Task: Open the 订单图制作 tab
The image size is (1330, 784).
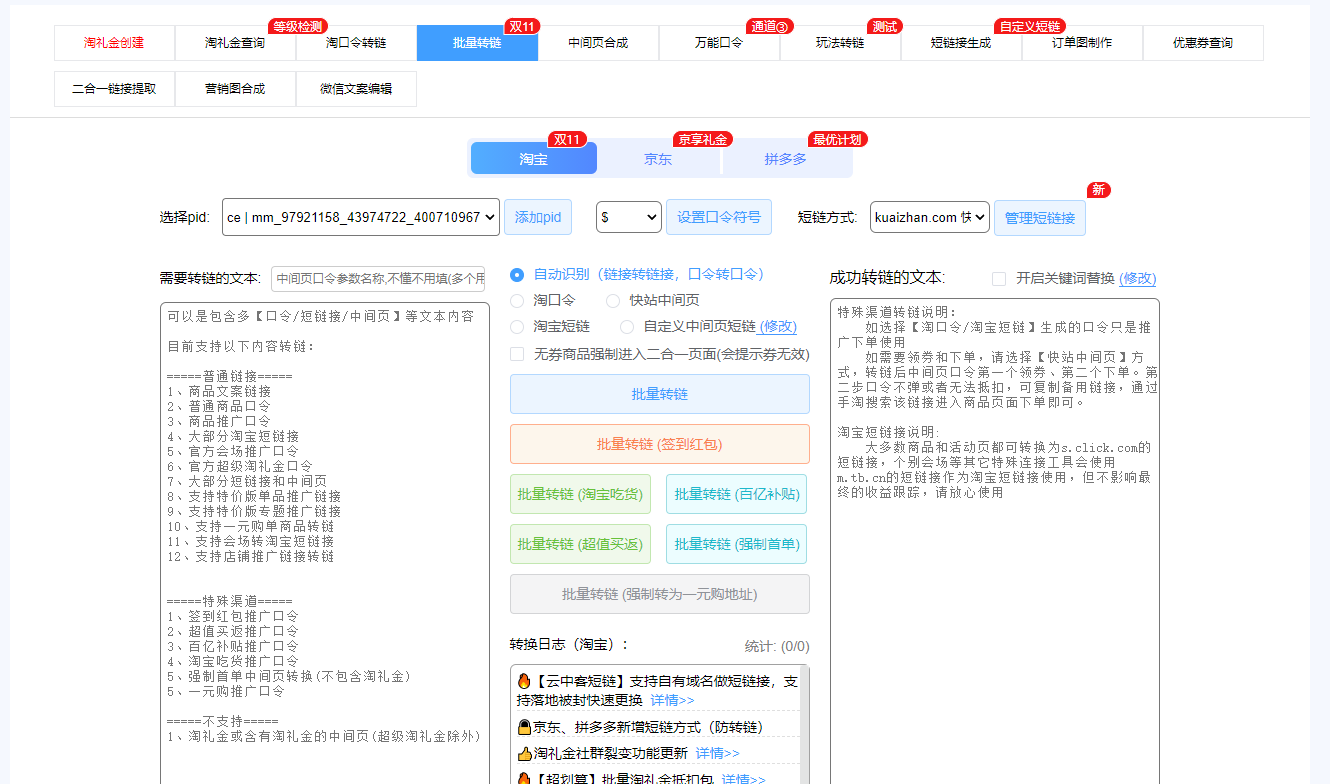Action: click(x=1082, y=43)
